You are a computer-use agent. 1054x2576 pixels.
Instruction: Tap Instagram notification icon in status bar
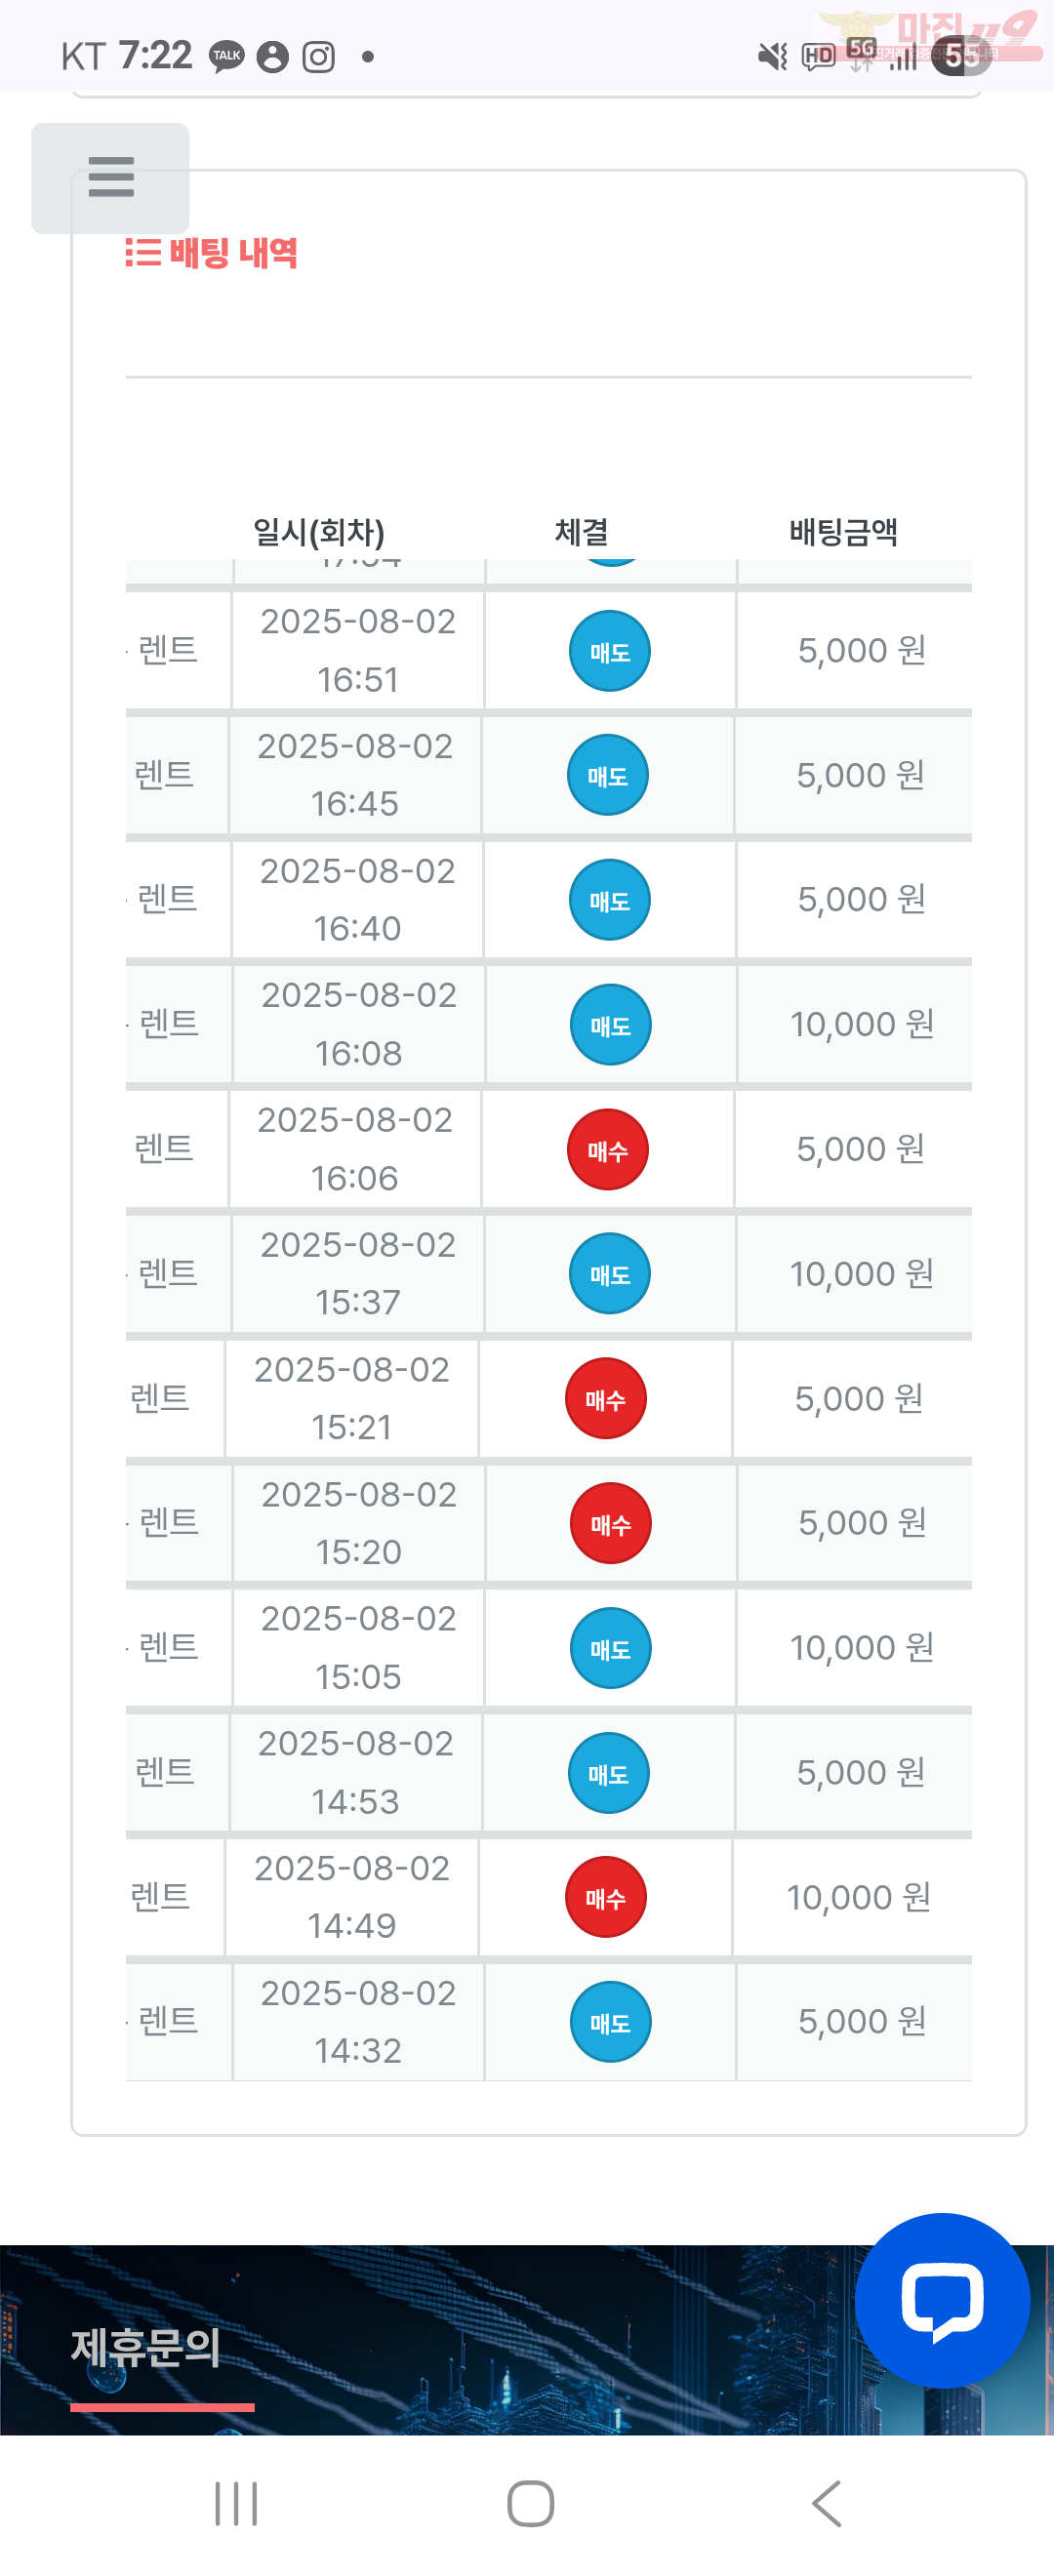point(318,57)
